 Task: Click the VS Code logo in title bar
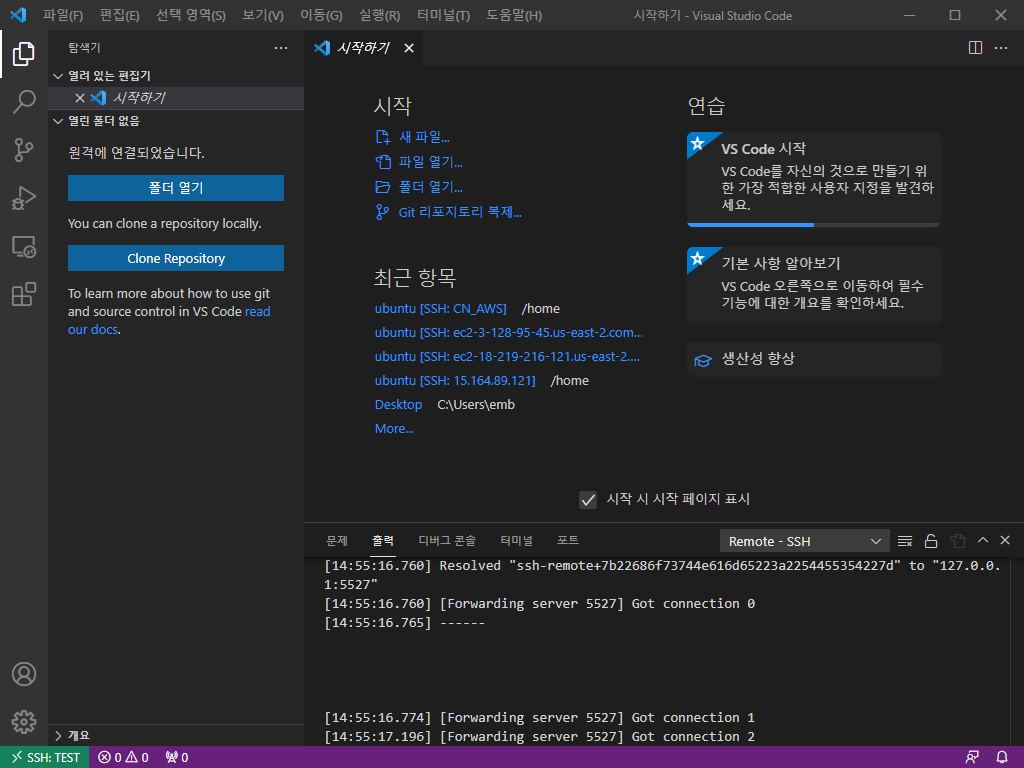(x=18, y=15)
